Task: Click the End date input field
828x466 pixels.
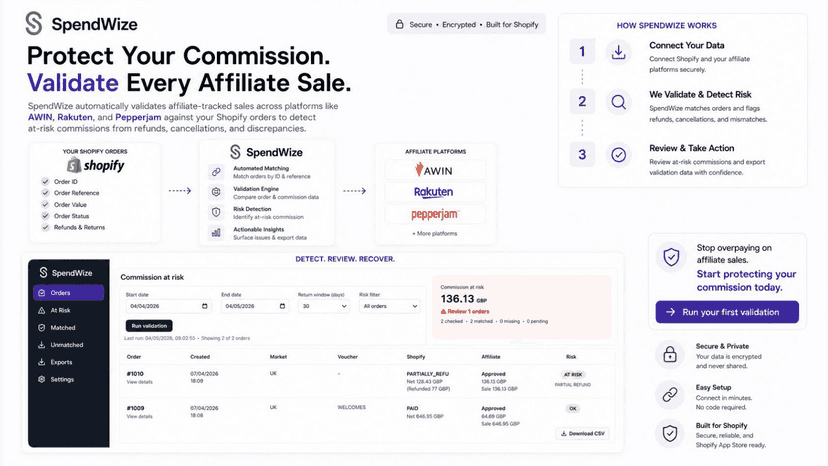Action: click(x=255, y=306)
